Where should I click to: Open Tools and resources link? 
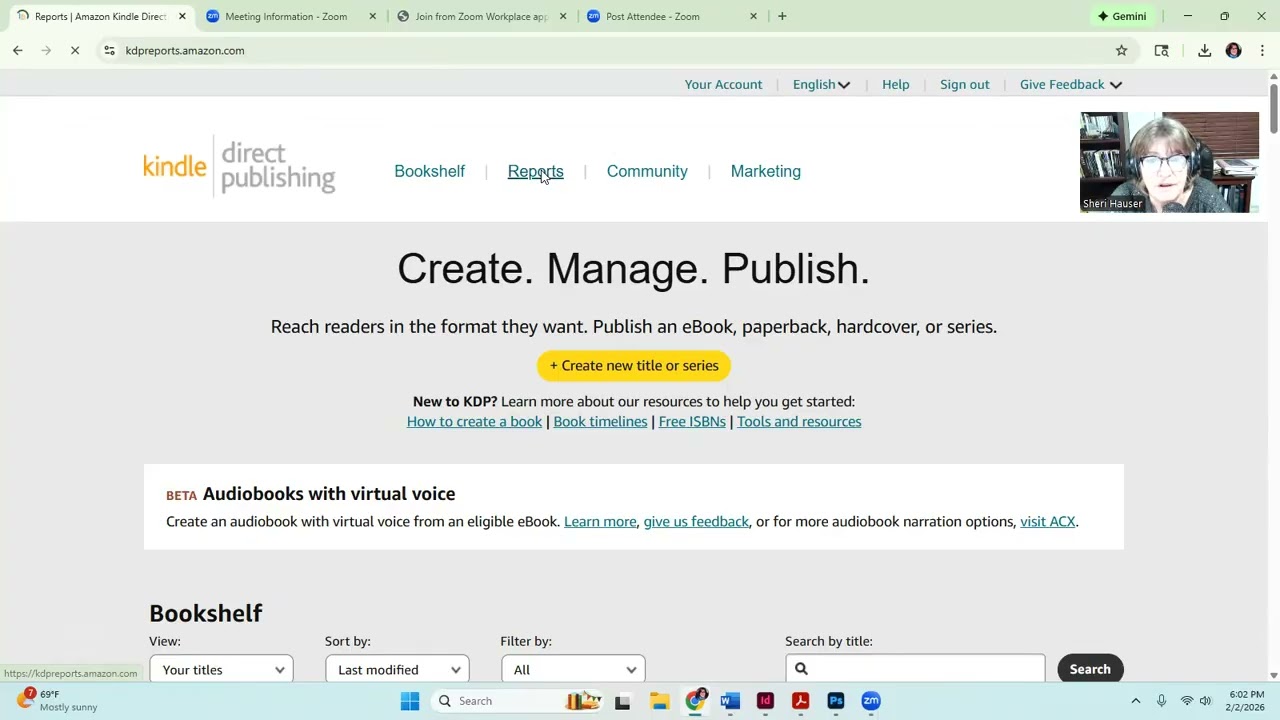(x=799, y=421)
